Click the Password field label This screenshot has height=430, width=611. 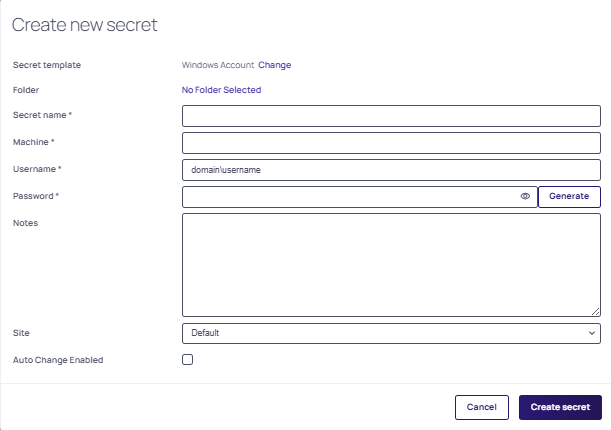[x=36, y=196]
